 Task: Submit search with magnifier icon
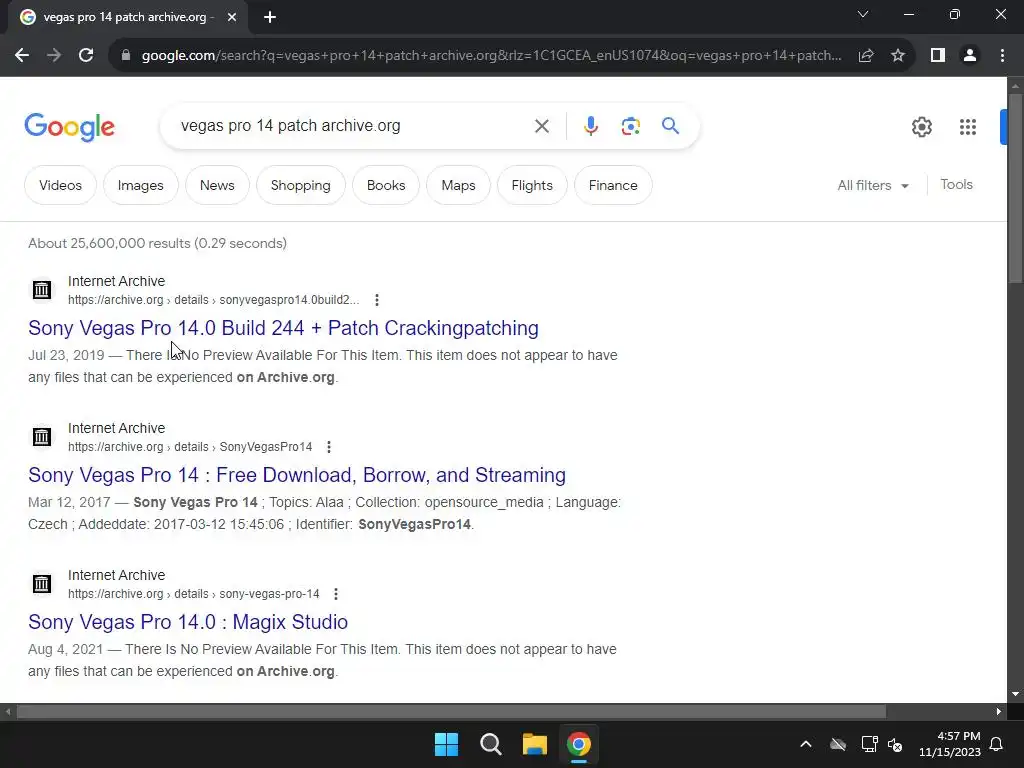pos(670,126)
